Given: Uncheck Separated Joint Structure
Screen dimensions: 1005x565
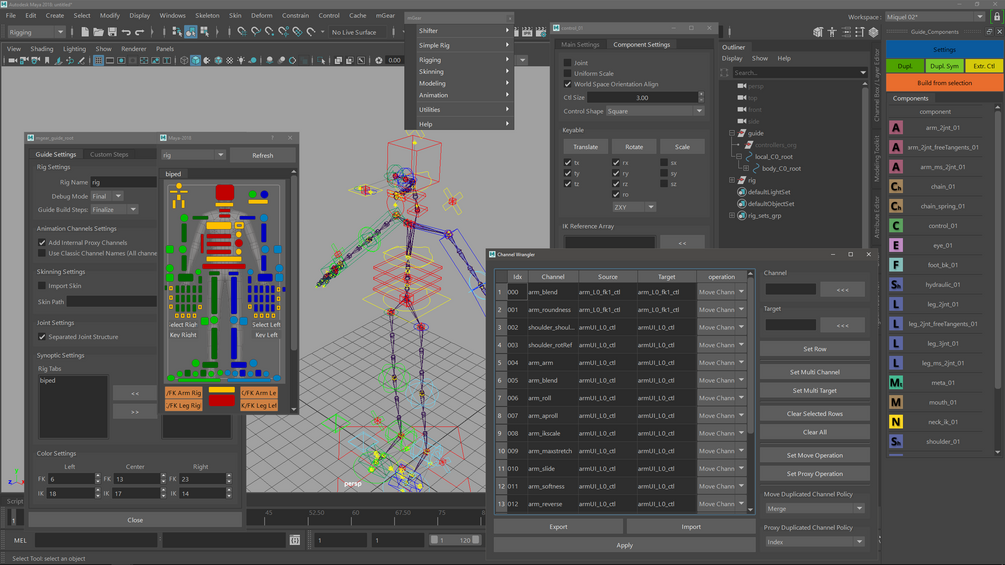Looking at the screenshot, I should [x=42, y=337].
